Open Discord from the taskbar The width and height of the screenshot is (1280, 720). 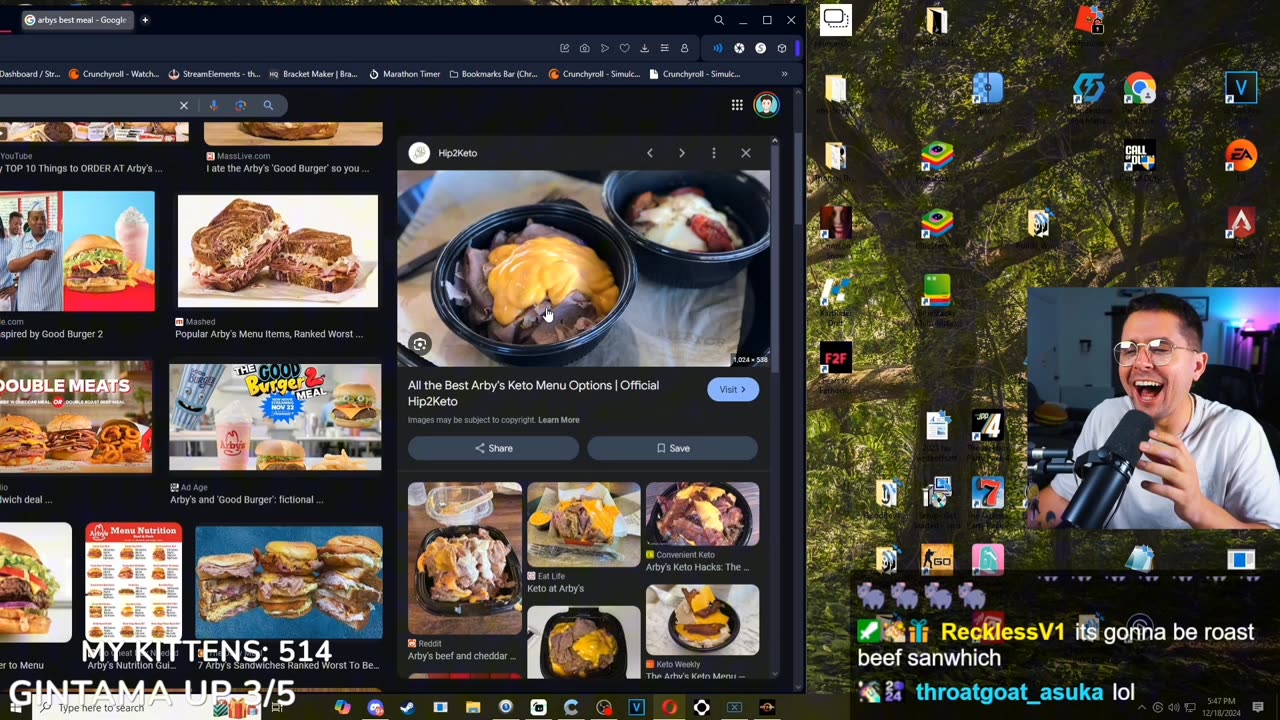point(375,708)
